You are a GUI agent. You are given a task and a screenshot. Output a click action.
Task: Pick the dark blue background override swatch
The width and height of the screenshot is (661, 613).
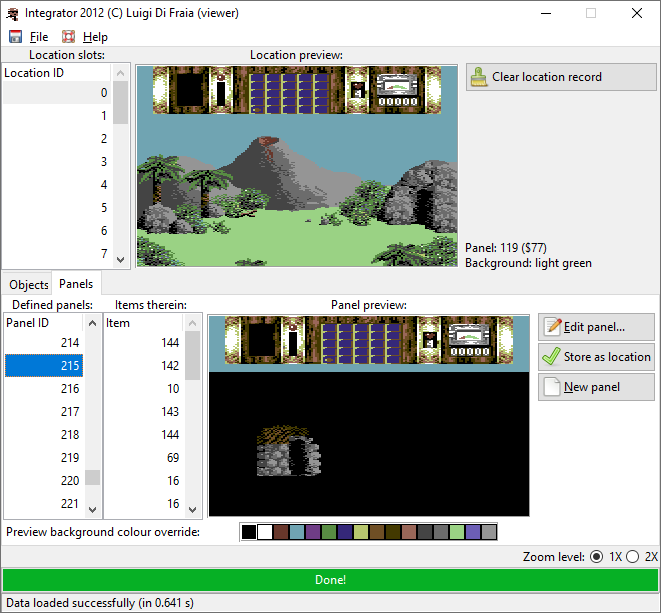coord(345,532)
